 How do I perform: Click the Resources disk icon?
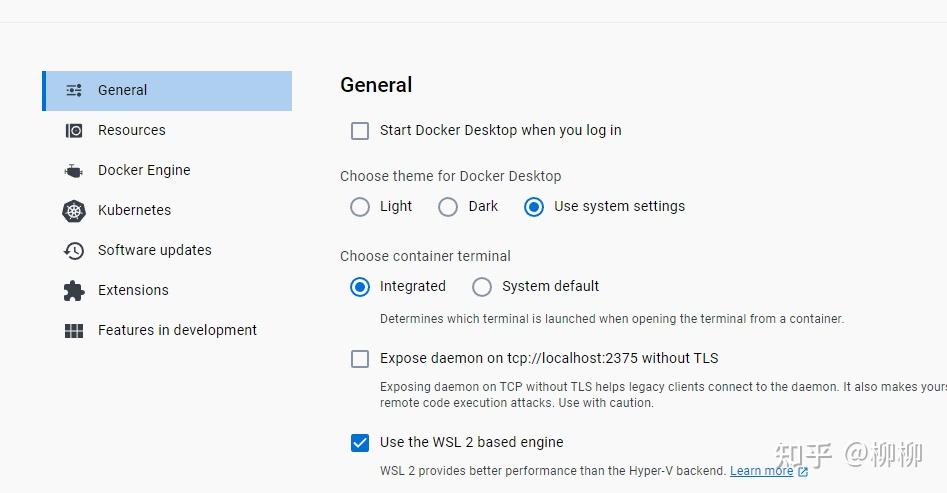click(74, 130)
